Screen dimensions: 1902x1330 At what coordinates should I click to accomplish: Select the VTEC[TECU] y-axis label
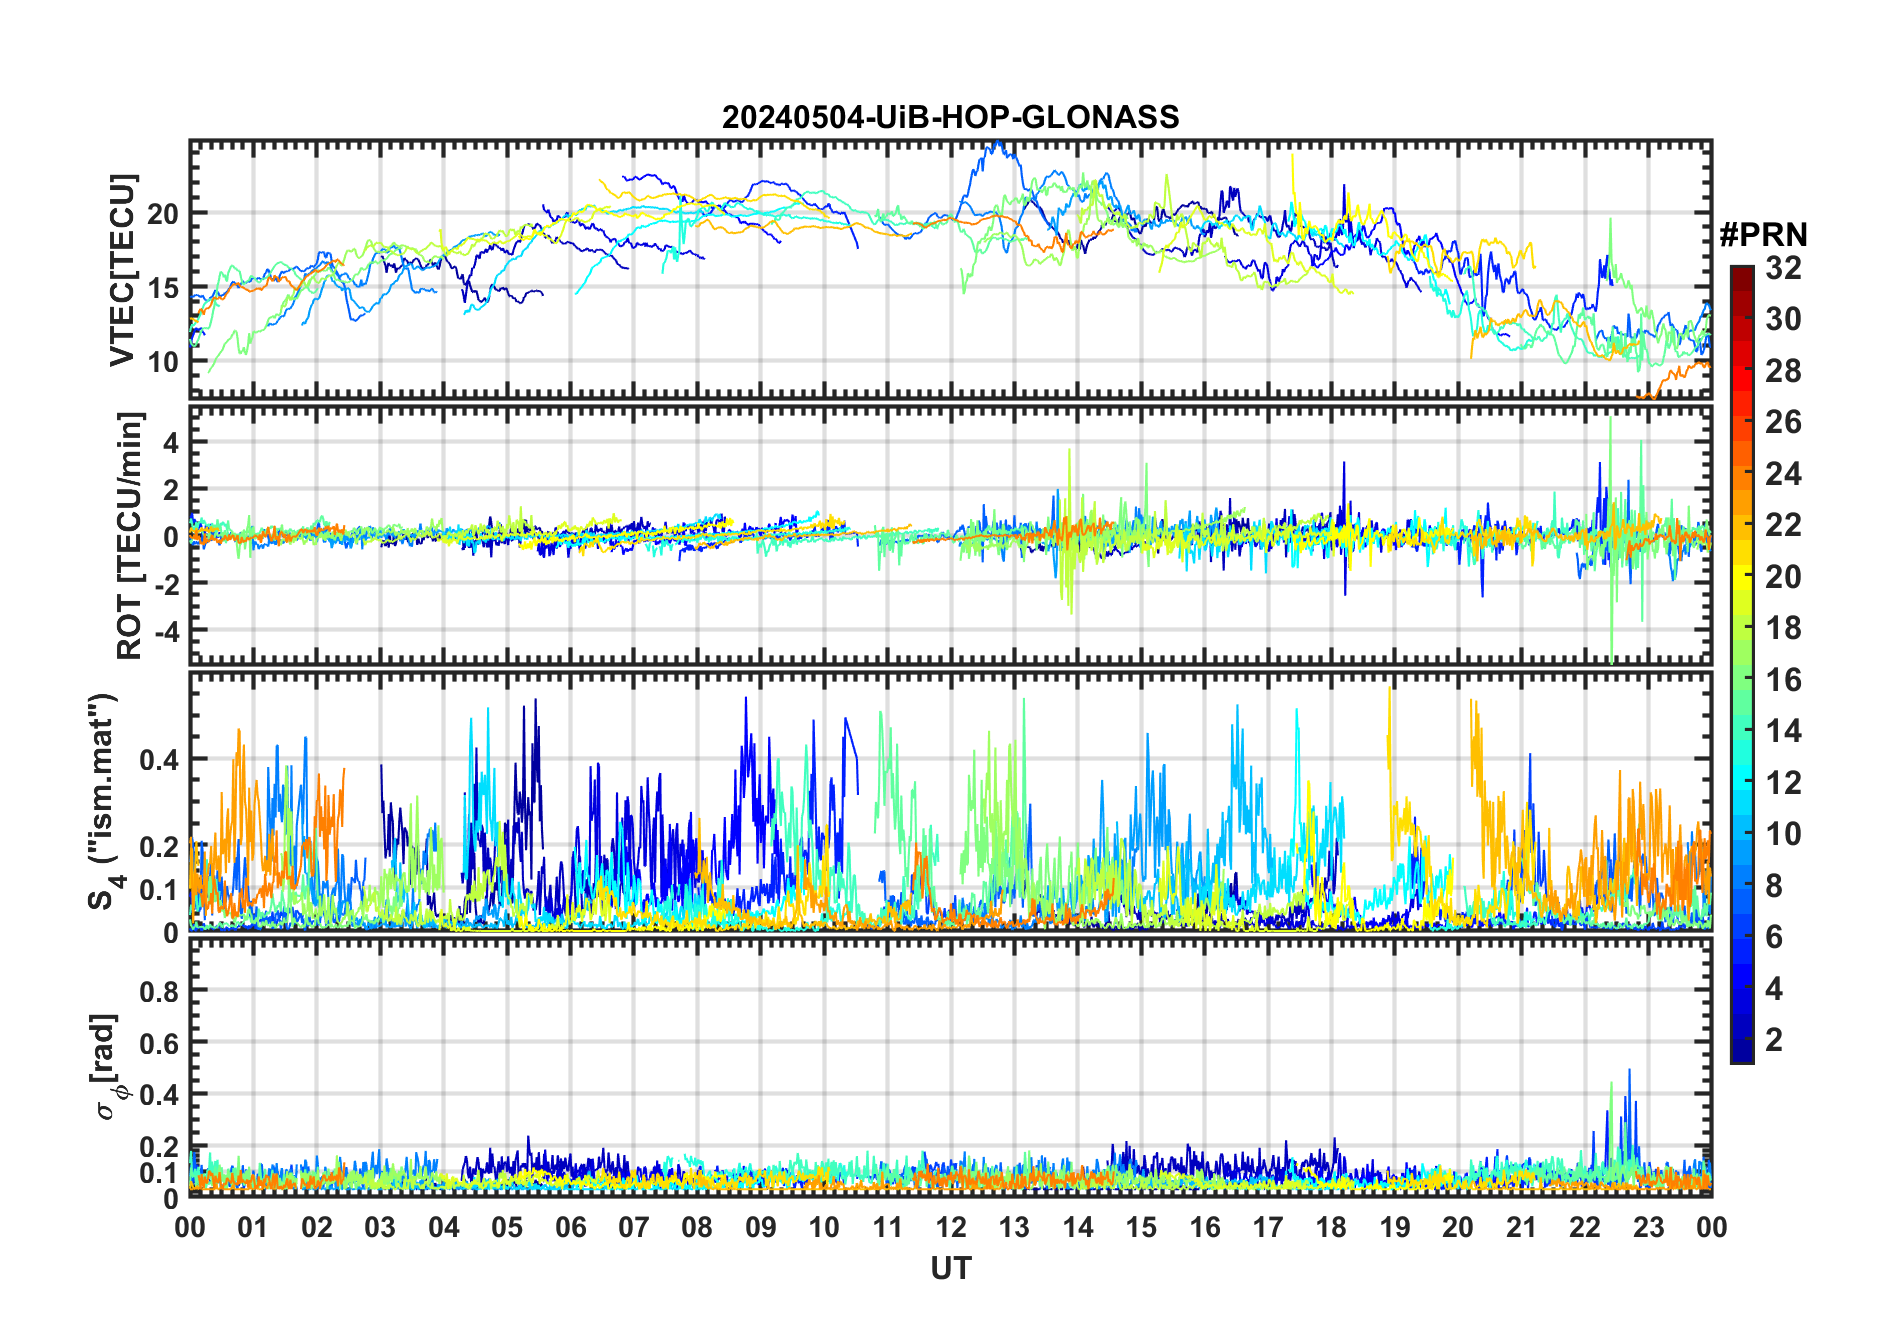coord(123,270)
